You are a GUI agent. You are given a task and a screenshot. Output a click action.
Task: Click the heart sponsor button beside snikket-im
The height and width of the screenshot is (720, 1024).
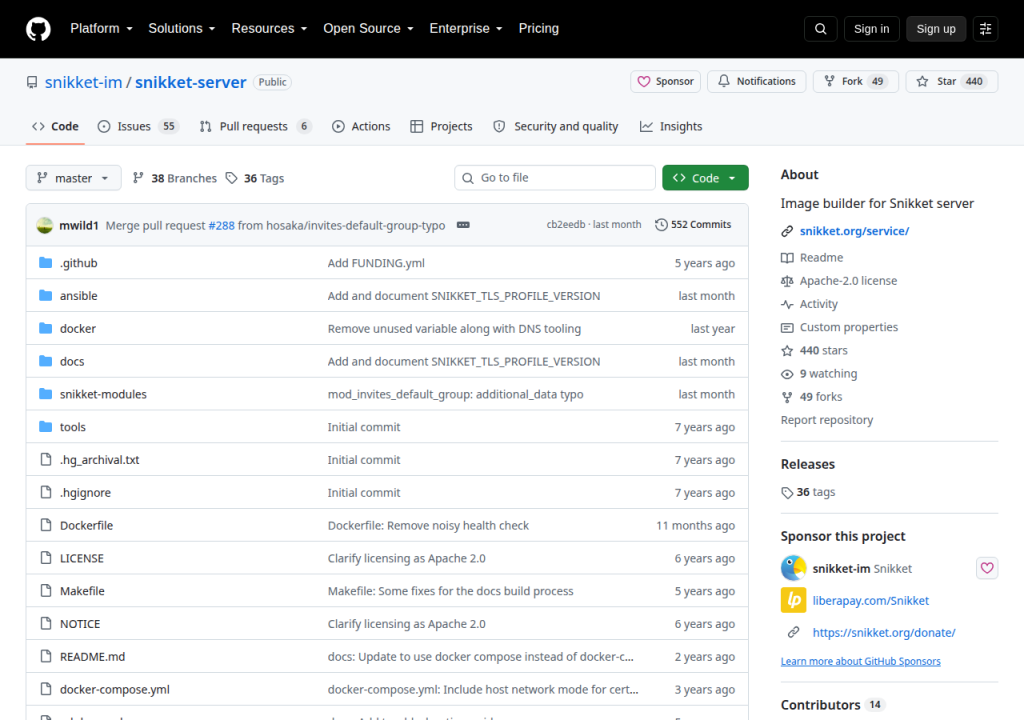coord(987,568)
